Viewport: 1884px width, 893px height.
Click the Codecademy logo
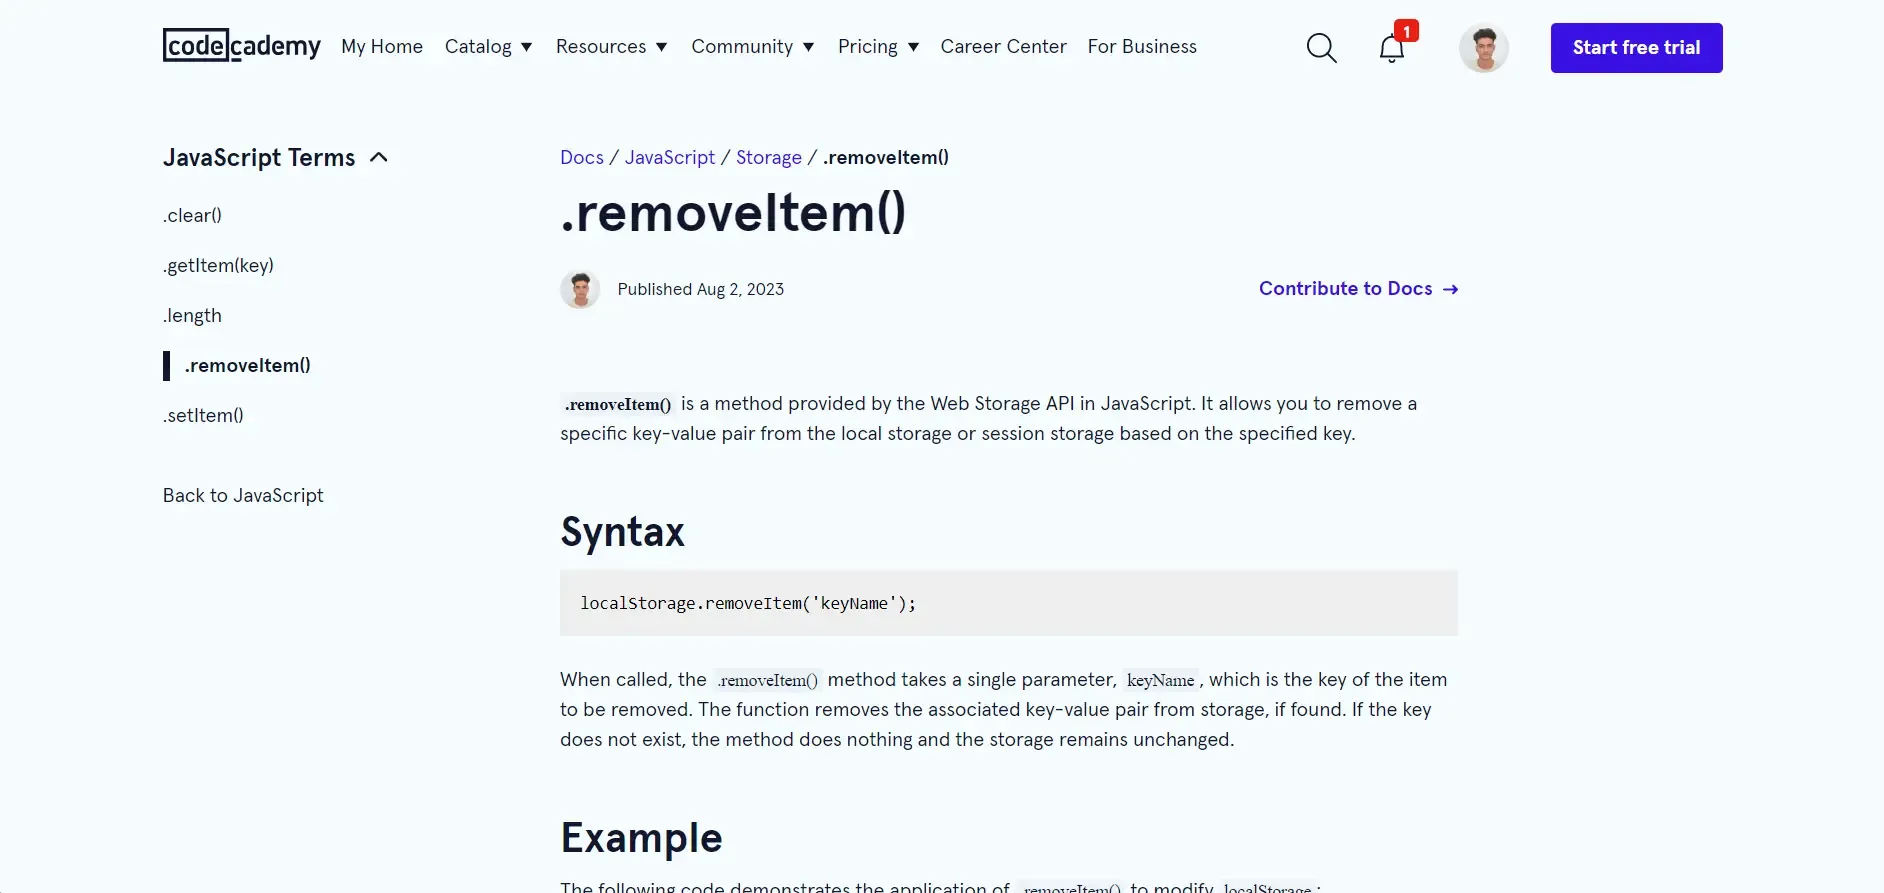(241, 46)
